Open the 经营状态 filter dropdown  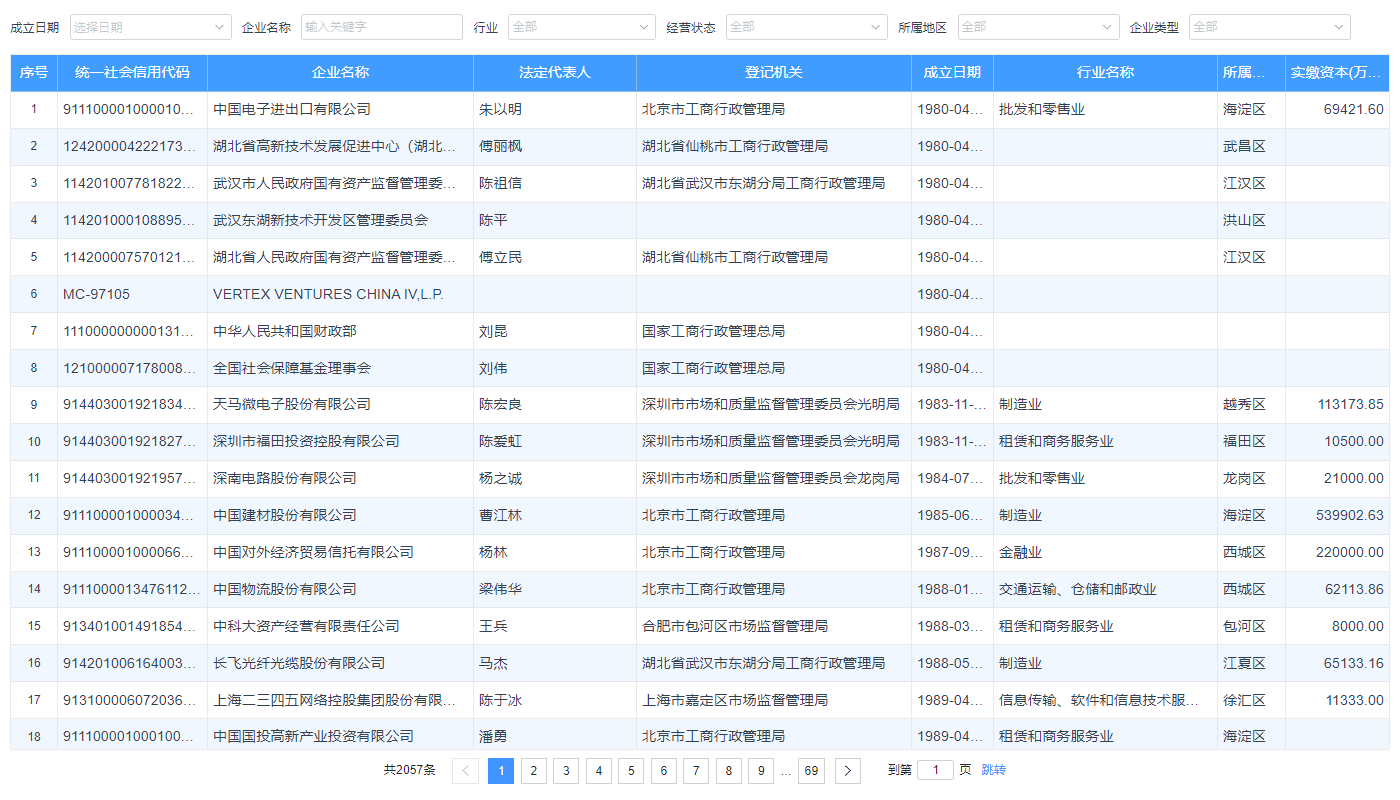coord(806,27)
